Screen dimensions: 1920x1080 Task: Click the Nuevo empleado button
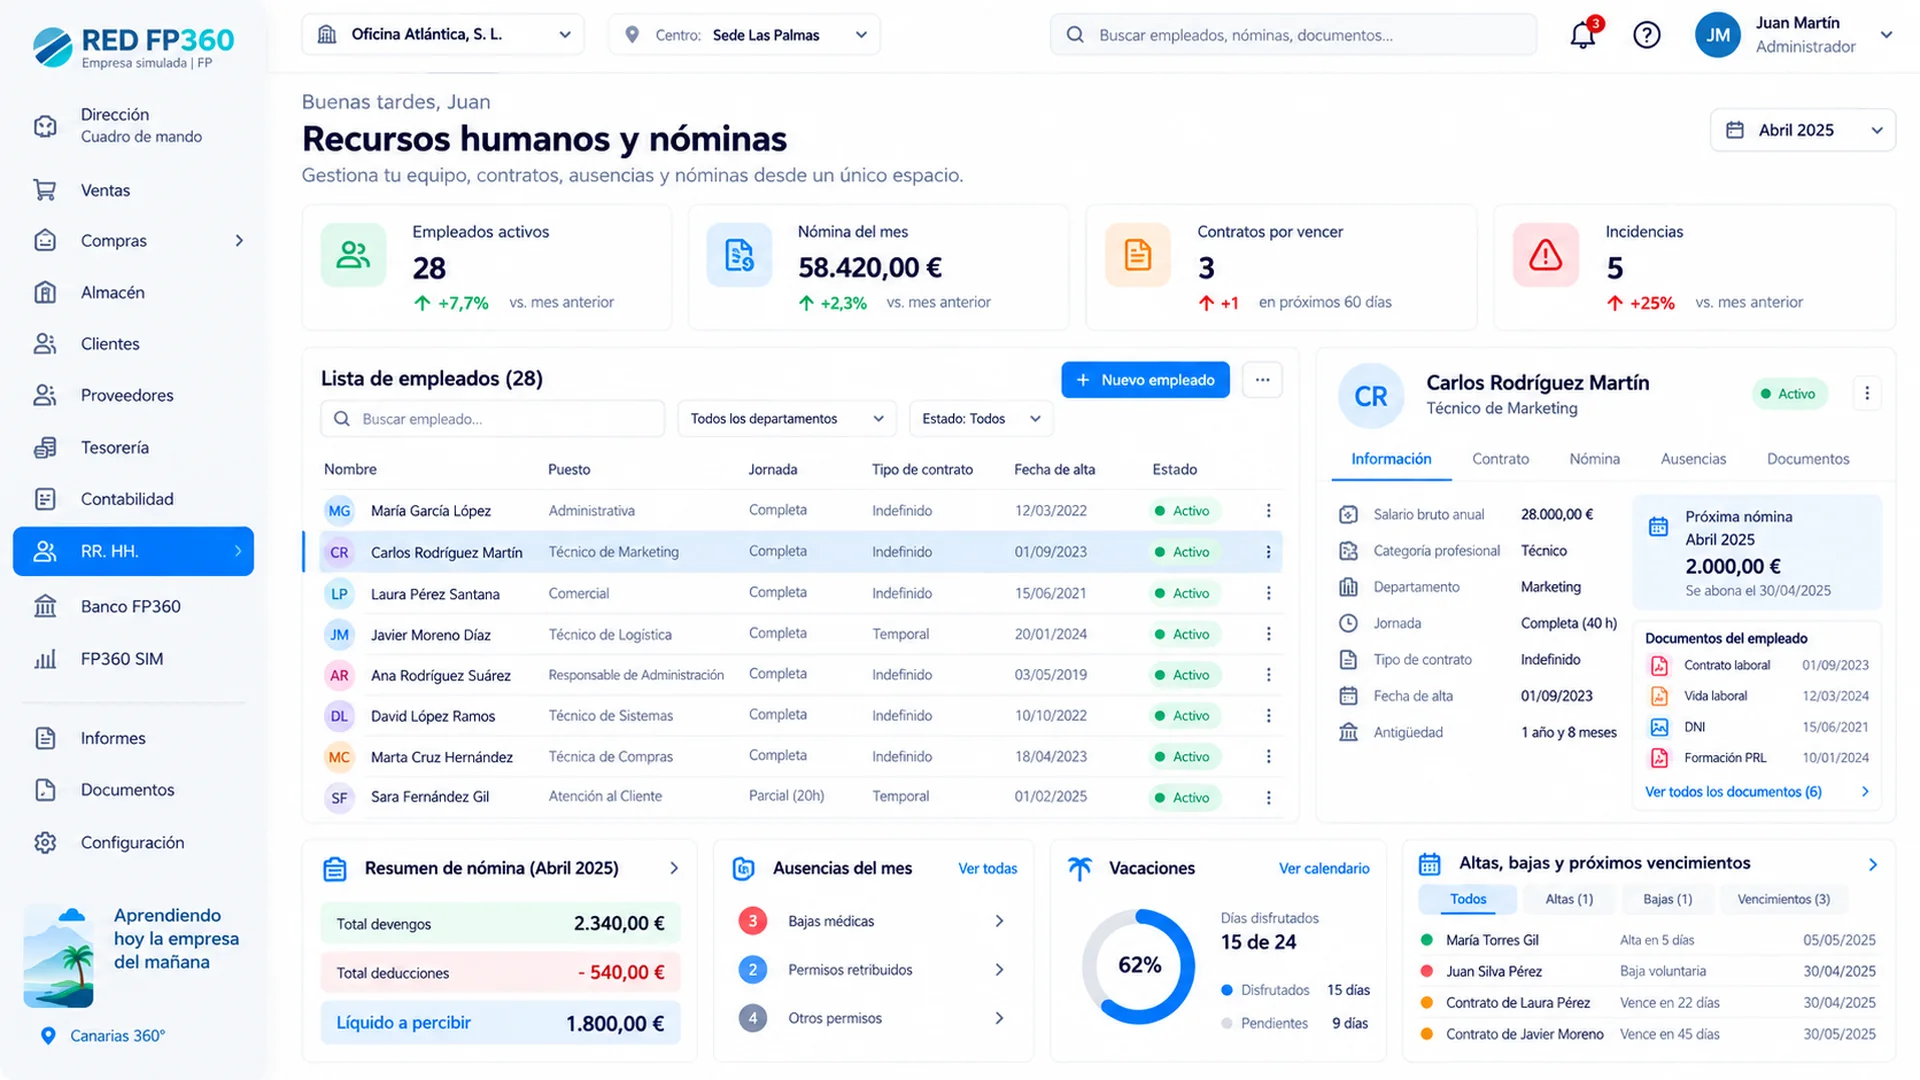coord(1145,380)
